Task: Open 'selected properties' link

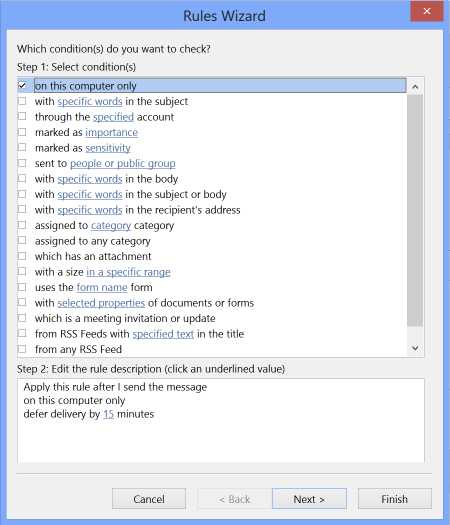Action: click(x=101, y=303)
